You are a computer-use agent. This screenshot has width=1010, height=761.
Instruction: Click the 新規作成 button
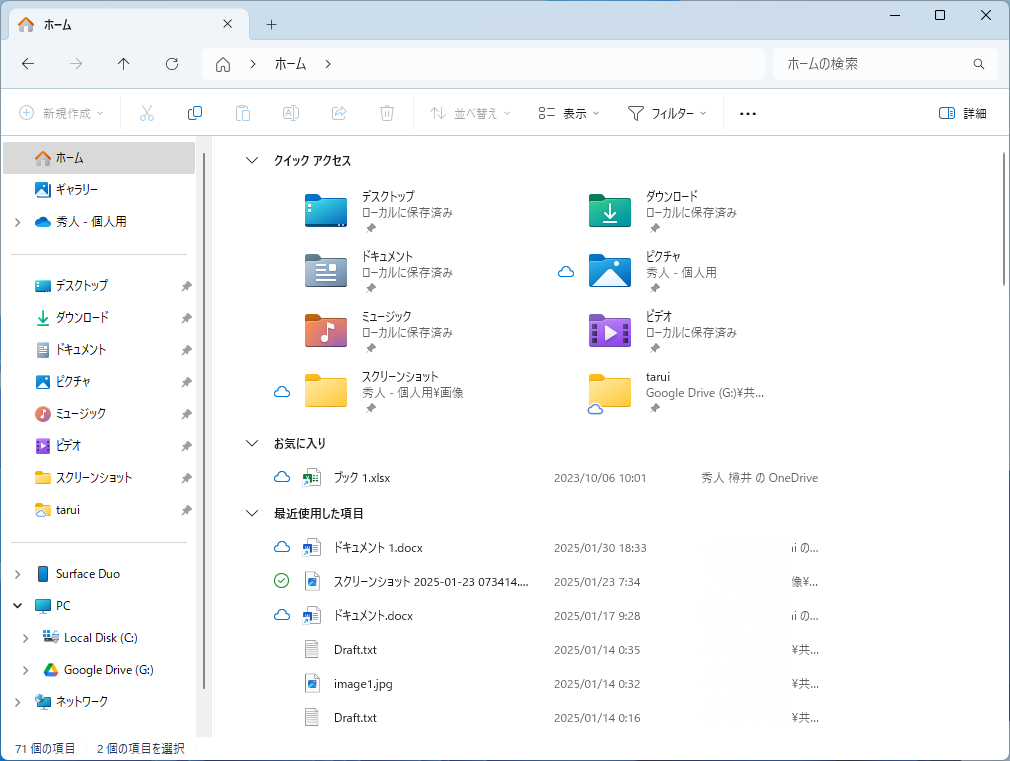click(62, 113)
